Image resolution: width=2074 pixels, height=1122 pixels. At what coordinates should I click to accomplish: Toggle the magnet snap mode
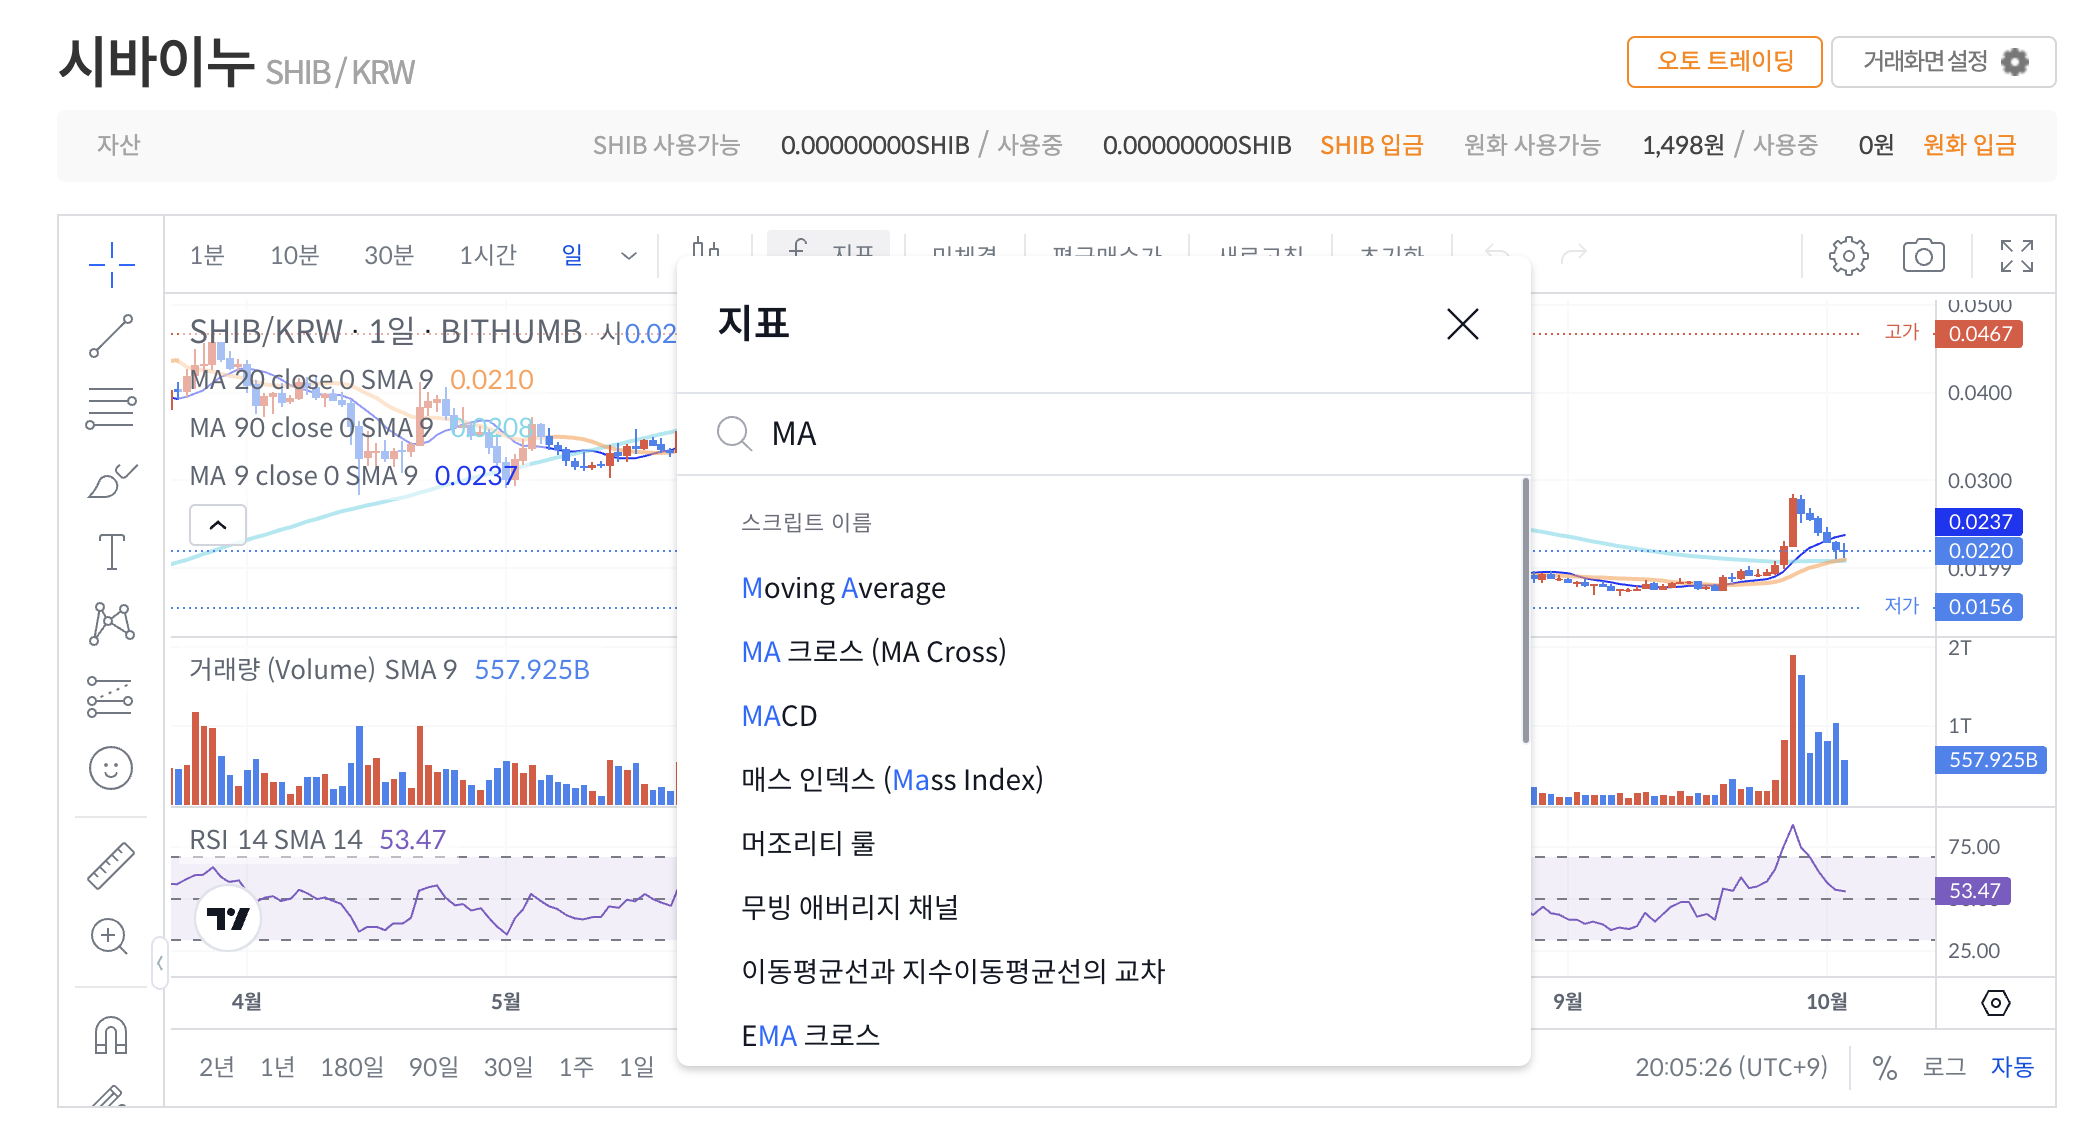(111, 1035)
